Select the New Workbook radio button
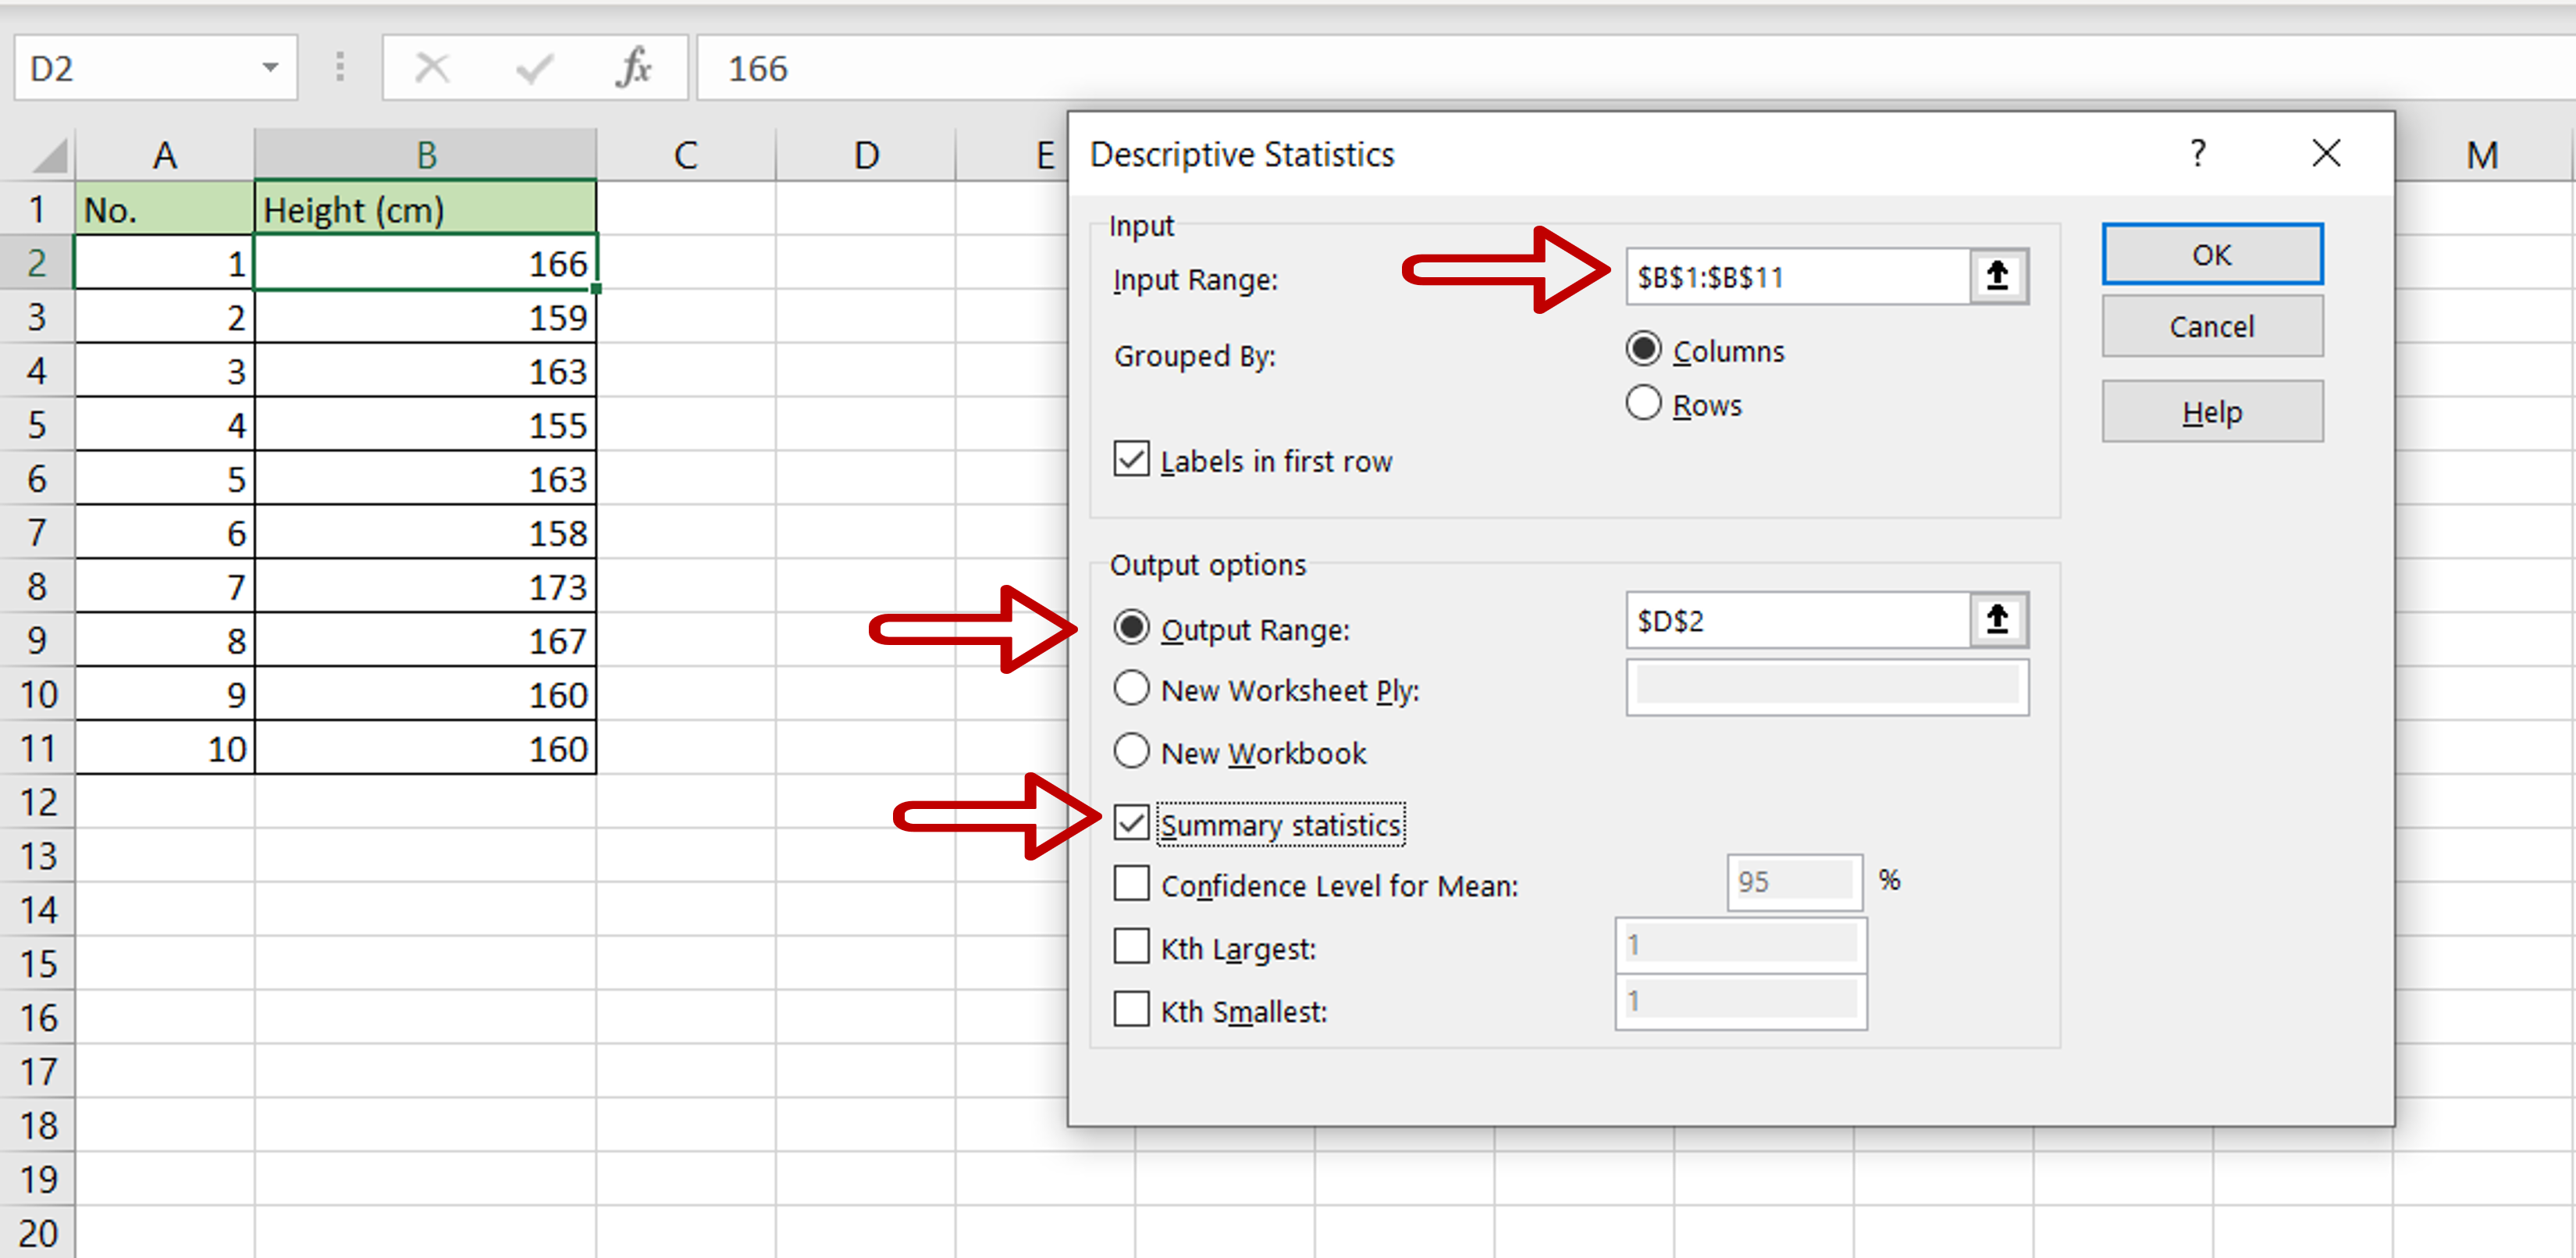The height and width of the screenshot is (1258, 2576). [x=1131, y=751]
